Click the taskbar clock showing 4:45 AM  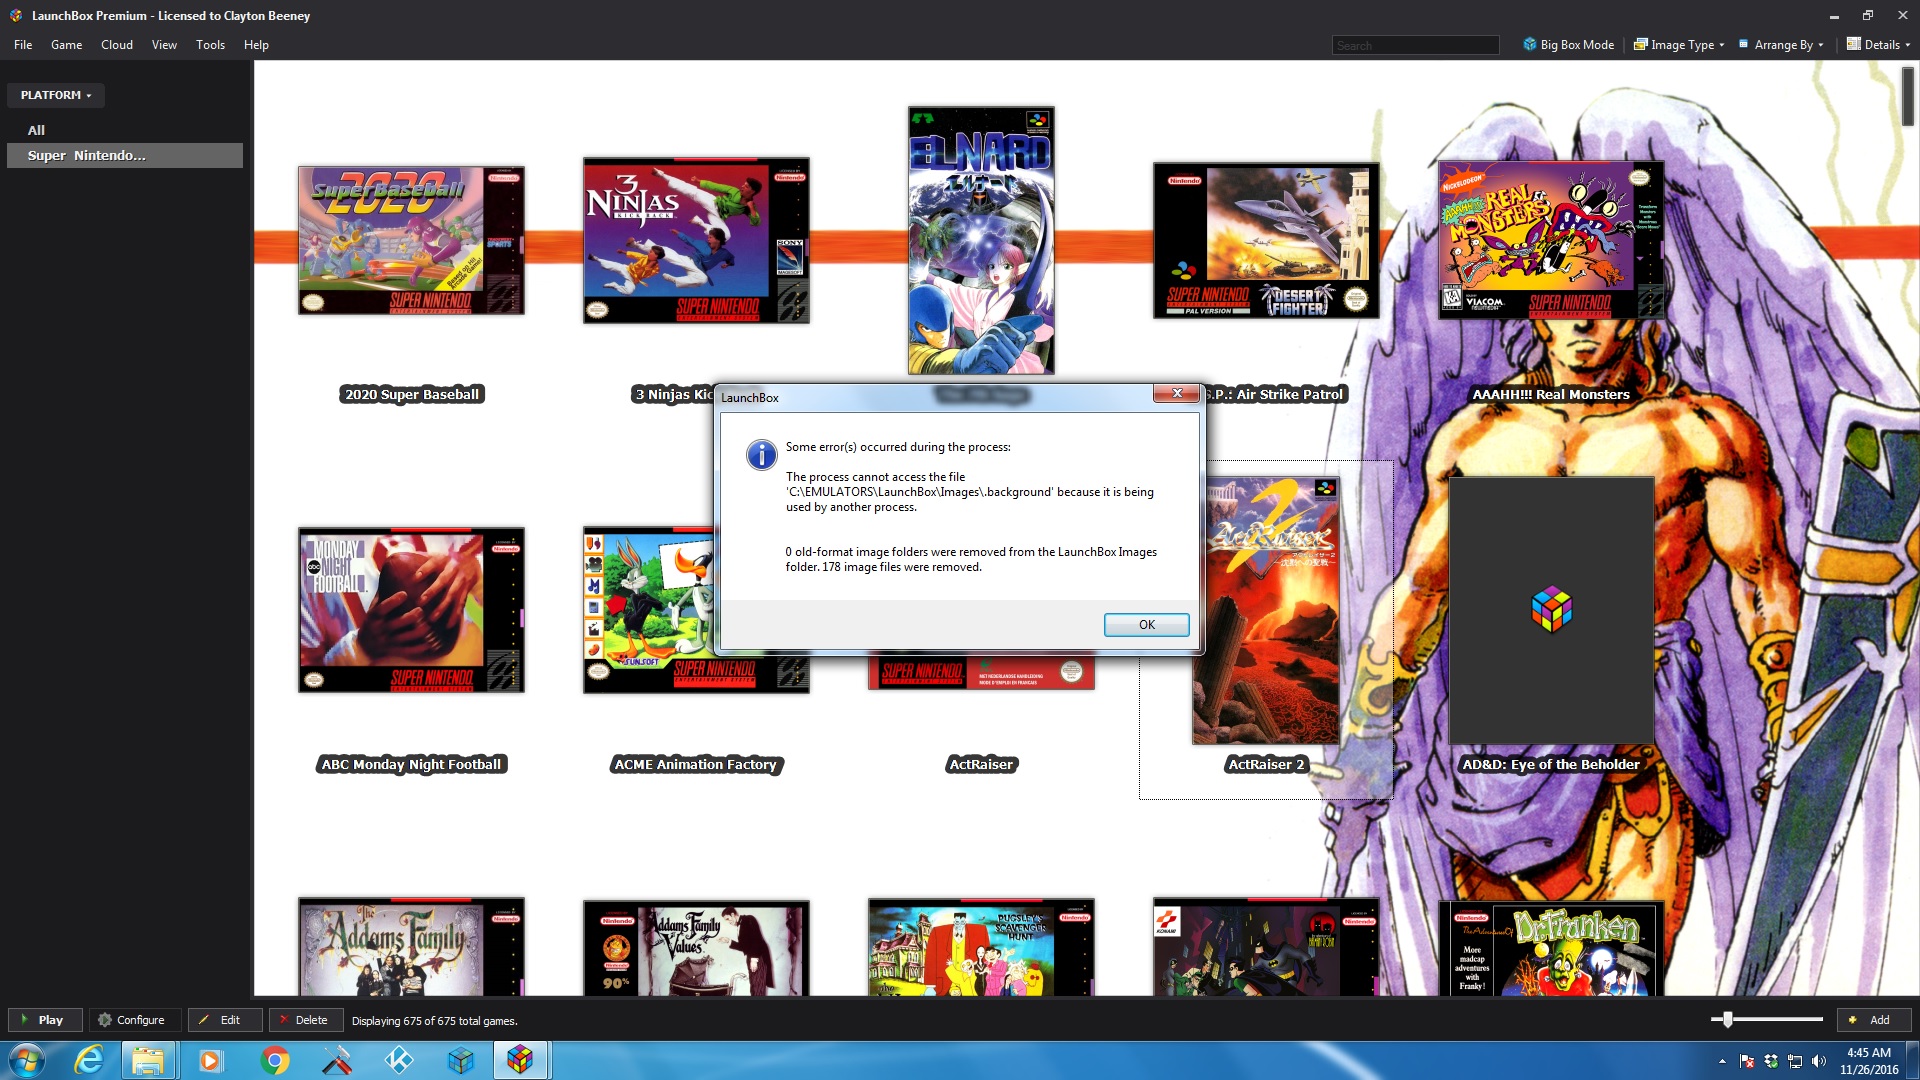click(1868, 1061)
